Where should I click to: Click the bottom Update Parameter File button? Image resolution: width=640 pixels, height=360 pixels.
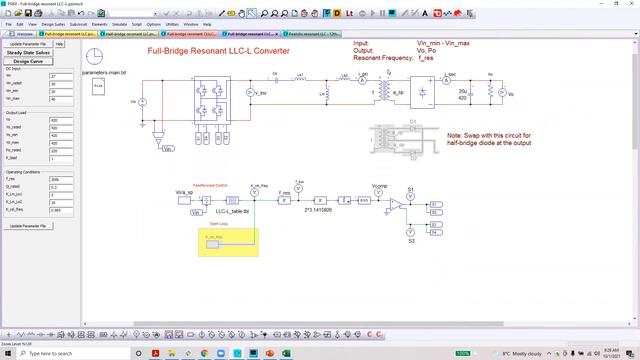tap(28, 226)
